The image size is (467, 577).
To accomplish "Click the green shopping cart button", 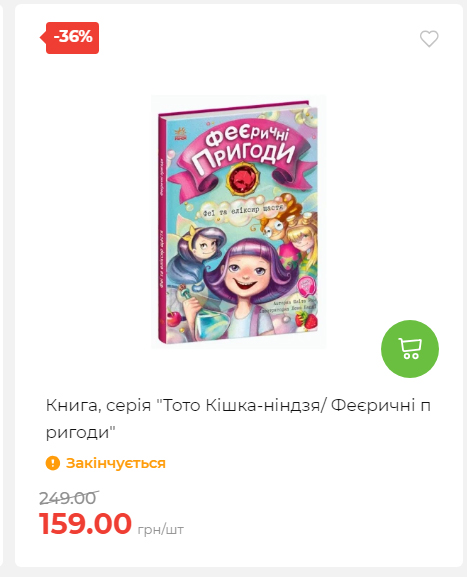I will (410, 349).
